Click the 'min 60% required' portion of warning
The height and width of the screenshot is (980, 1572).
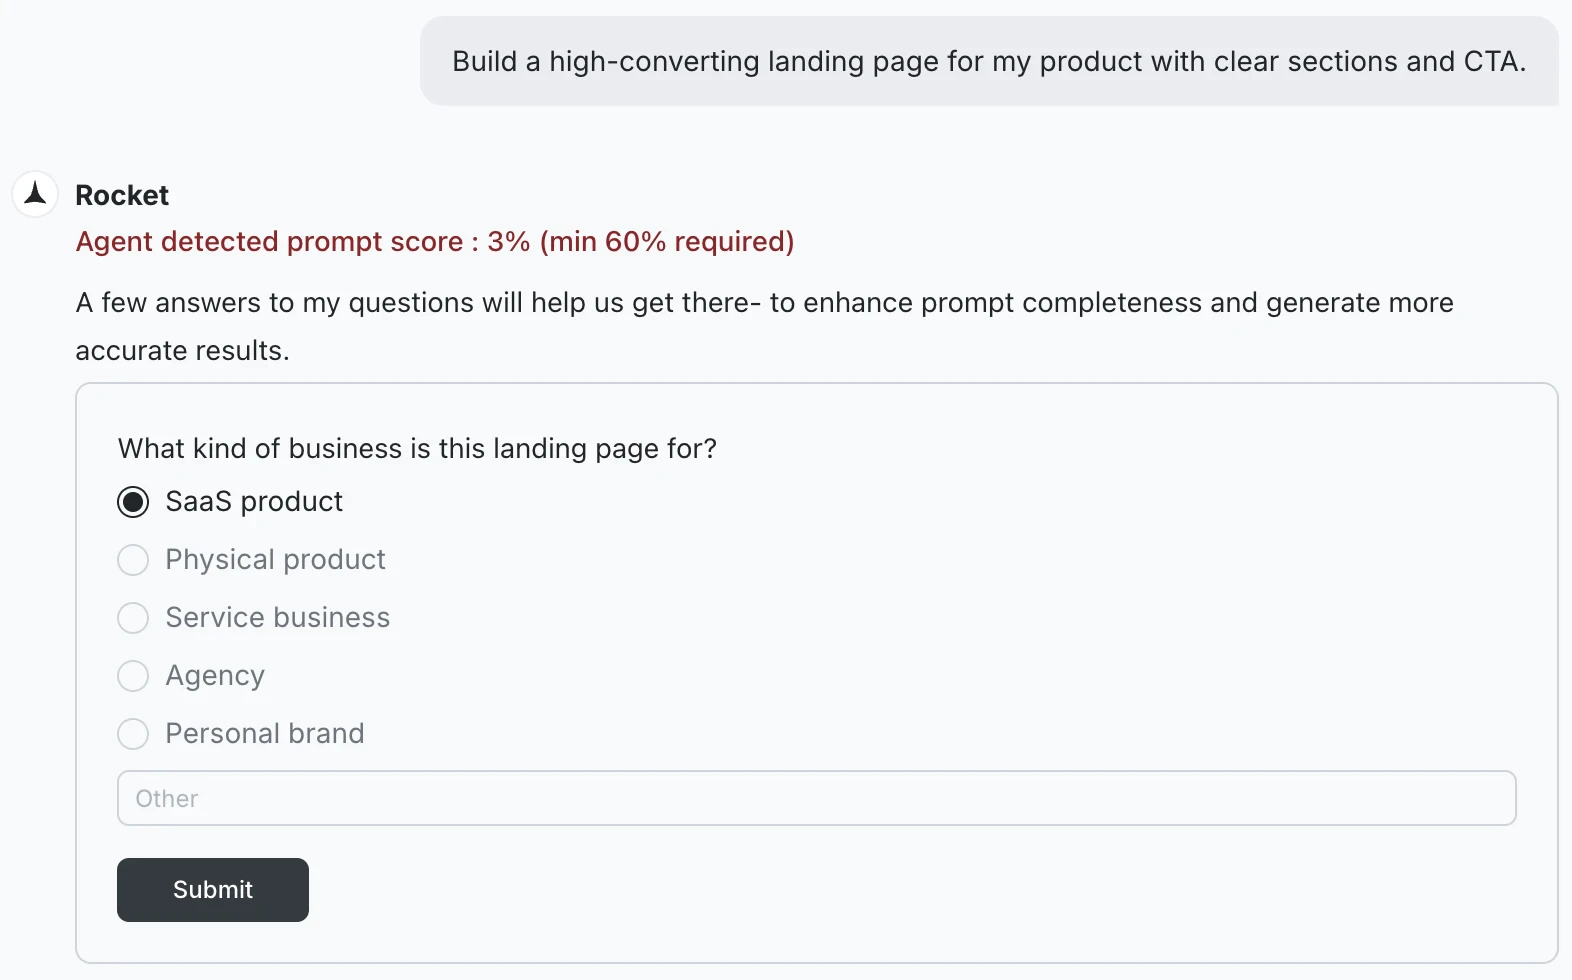(662, 241)
